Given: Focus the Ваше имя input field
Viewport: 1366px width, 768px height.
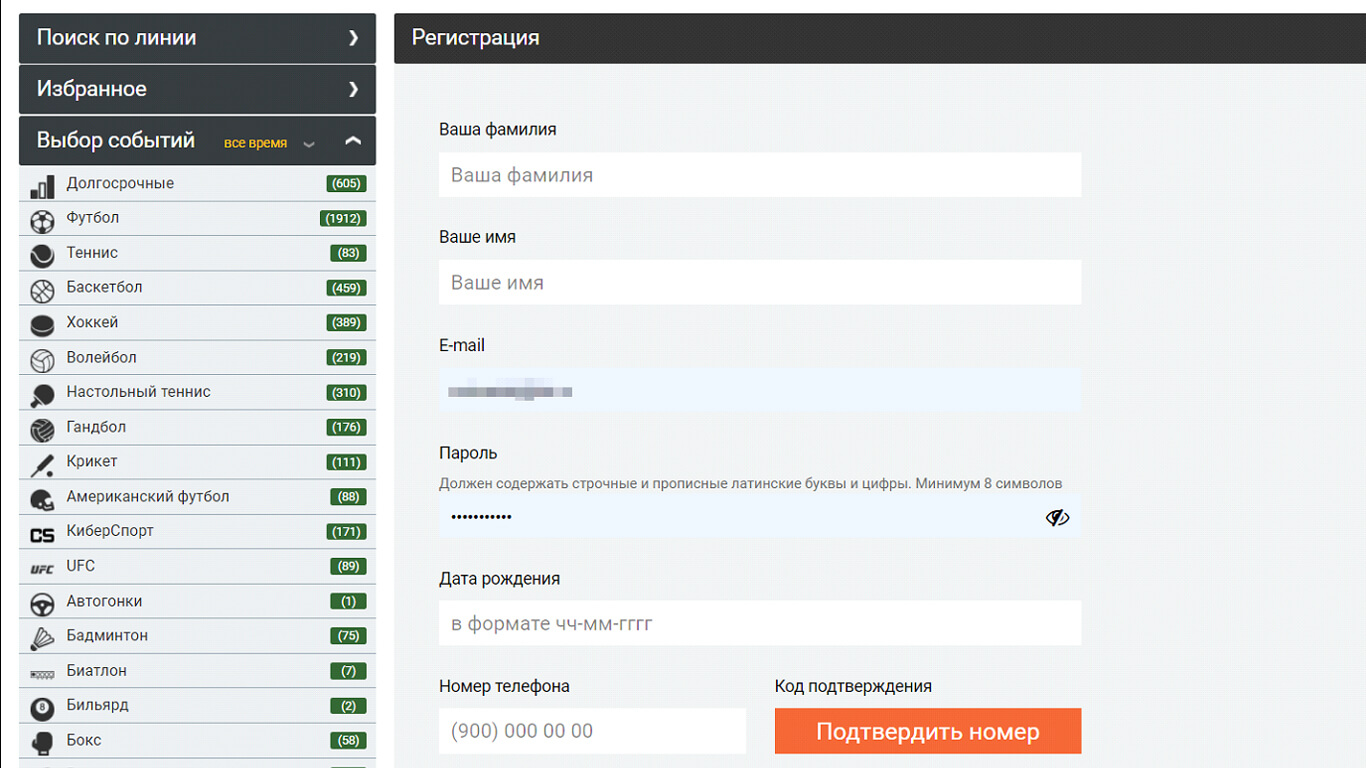Looking at the screenshot, I should point(760,283).
